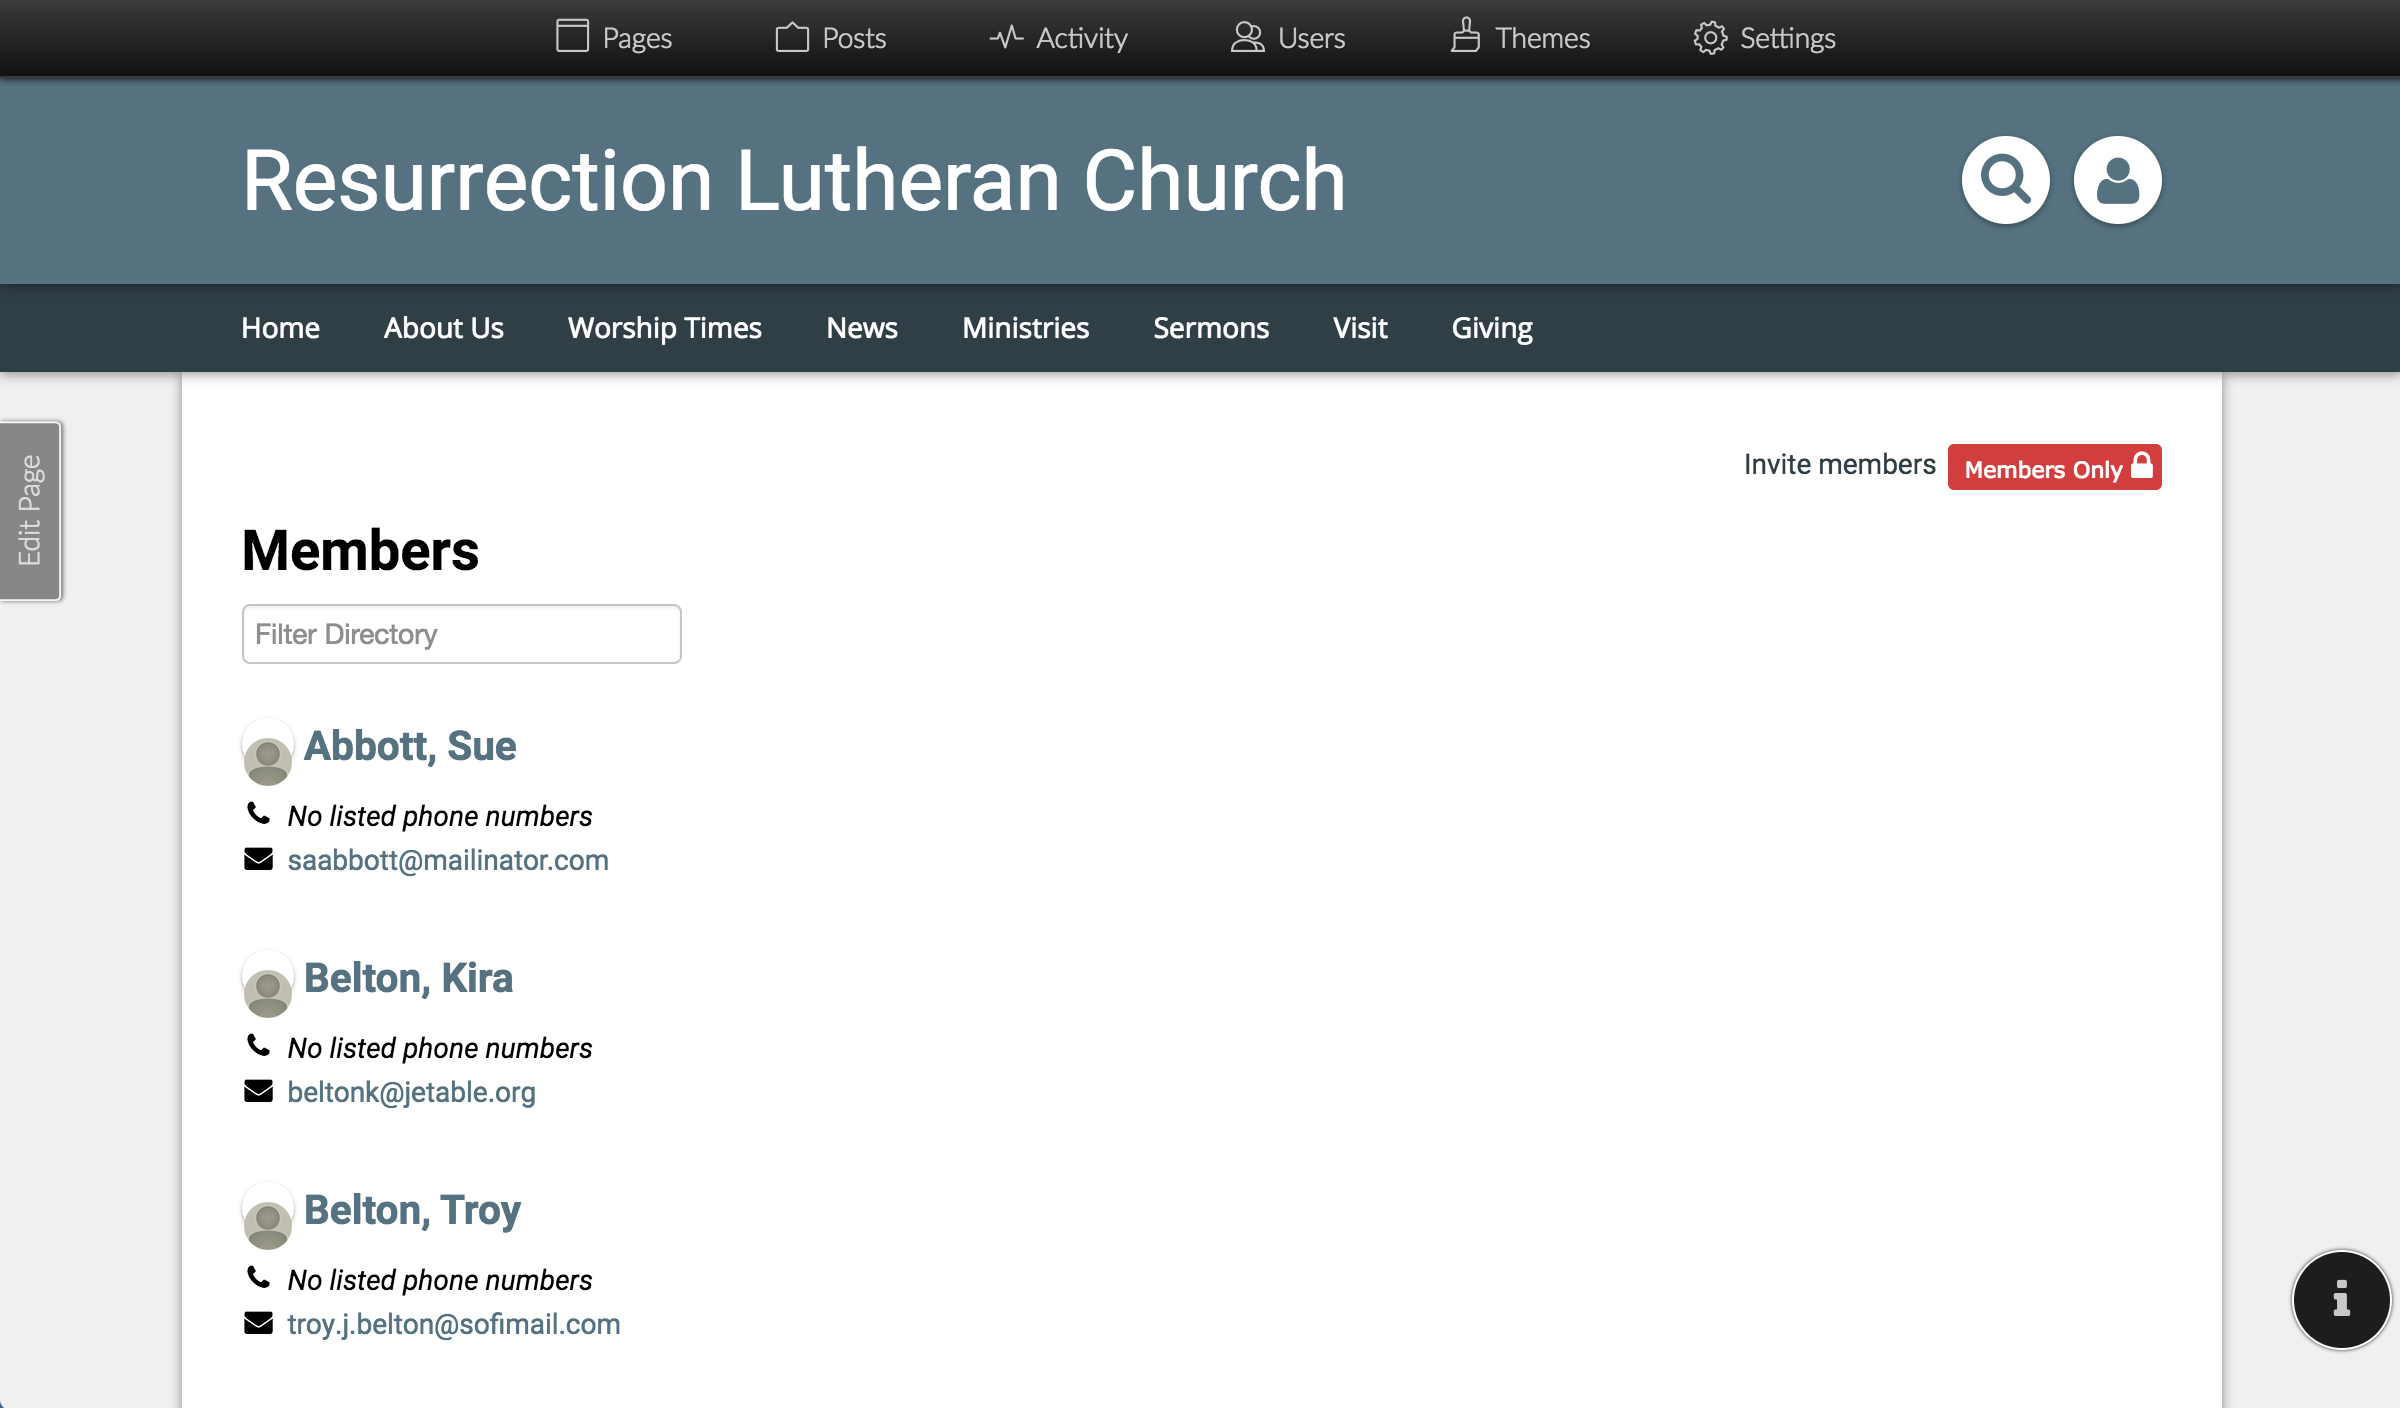Click inside the Filter Directory field
2400x1408 pixels.
[460, 633]
